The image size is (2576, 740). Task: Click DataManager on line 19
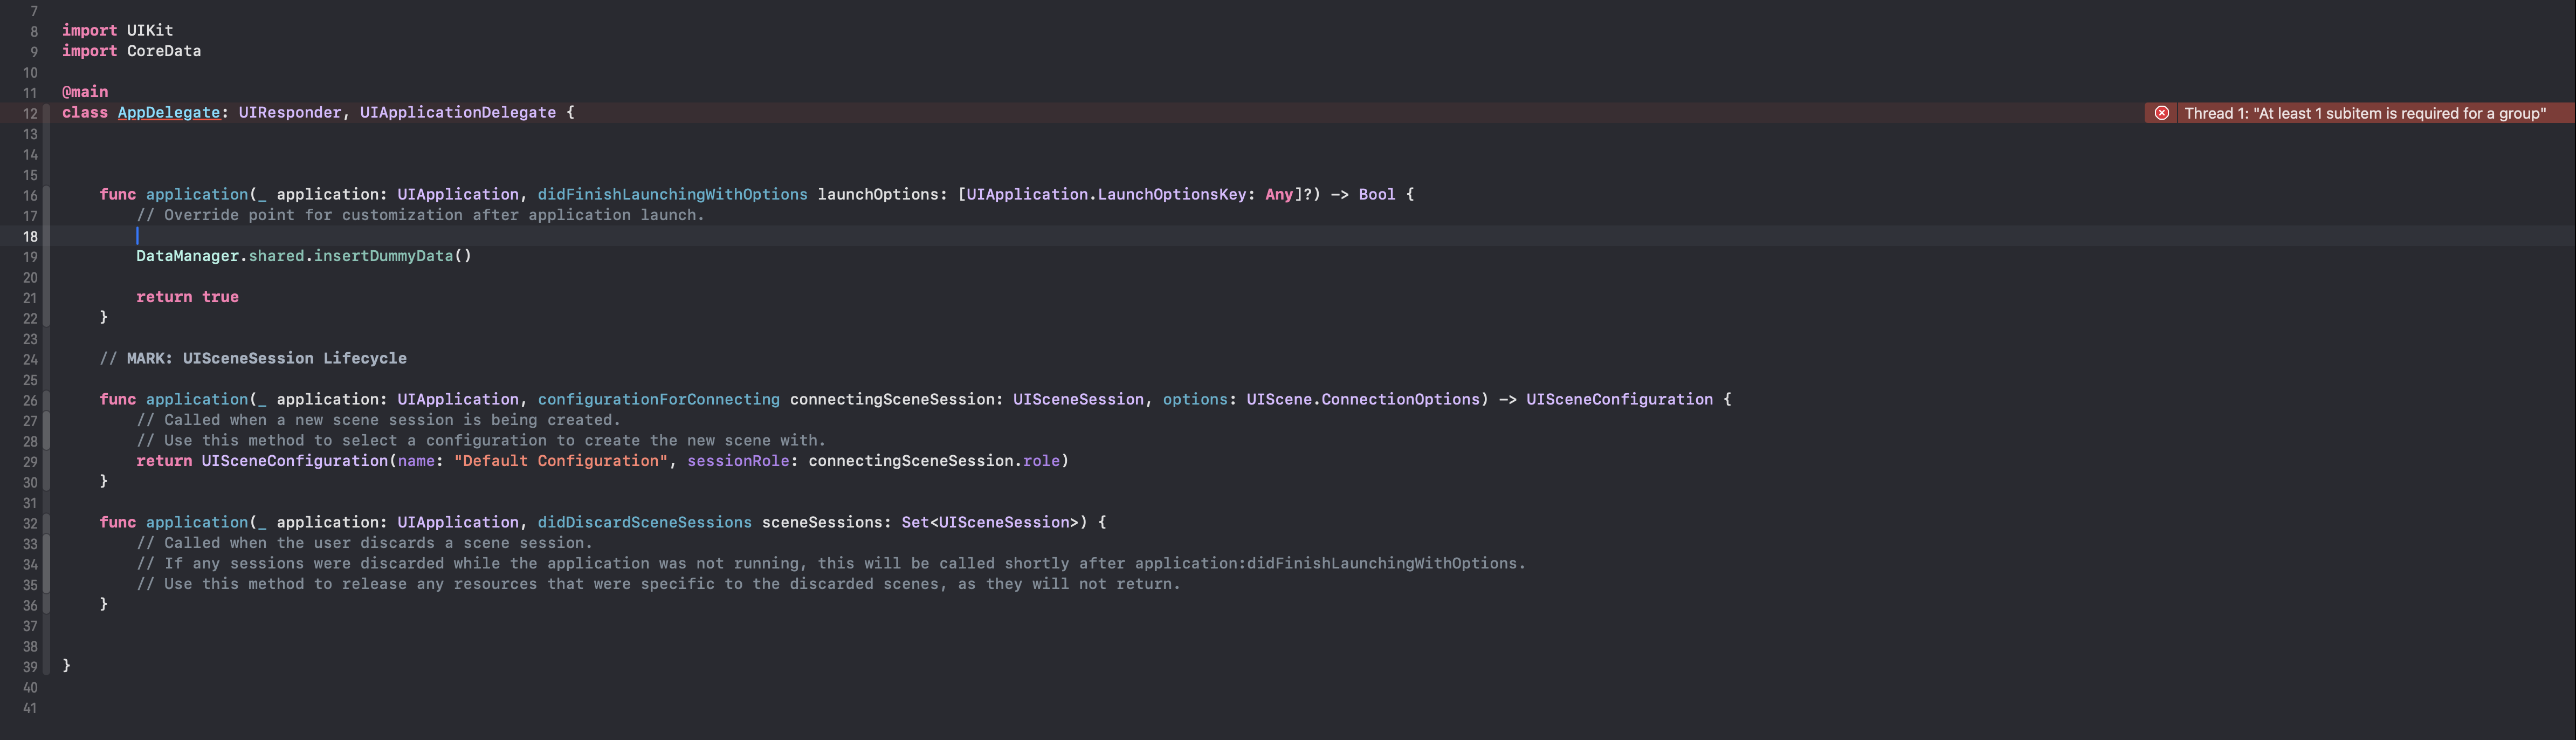point(188,256)
